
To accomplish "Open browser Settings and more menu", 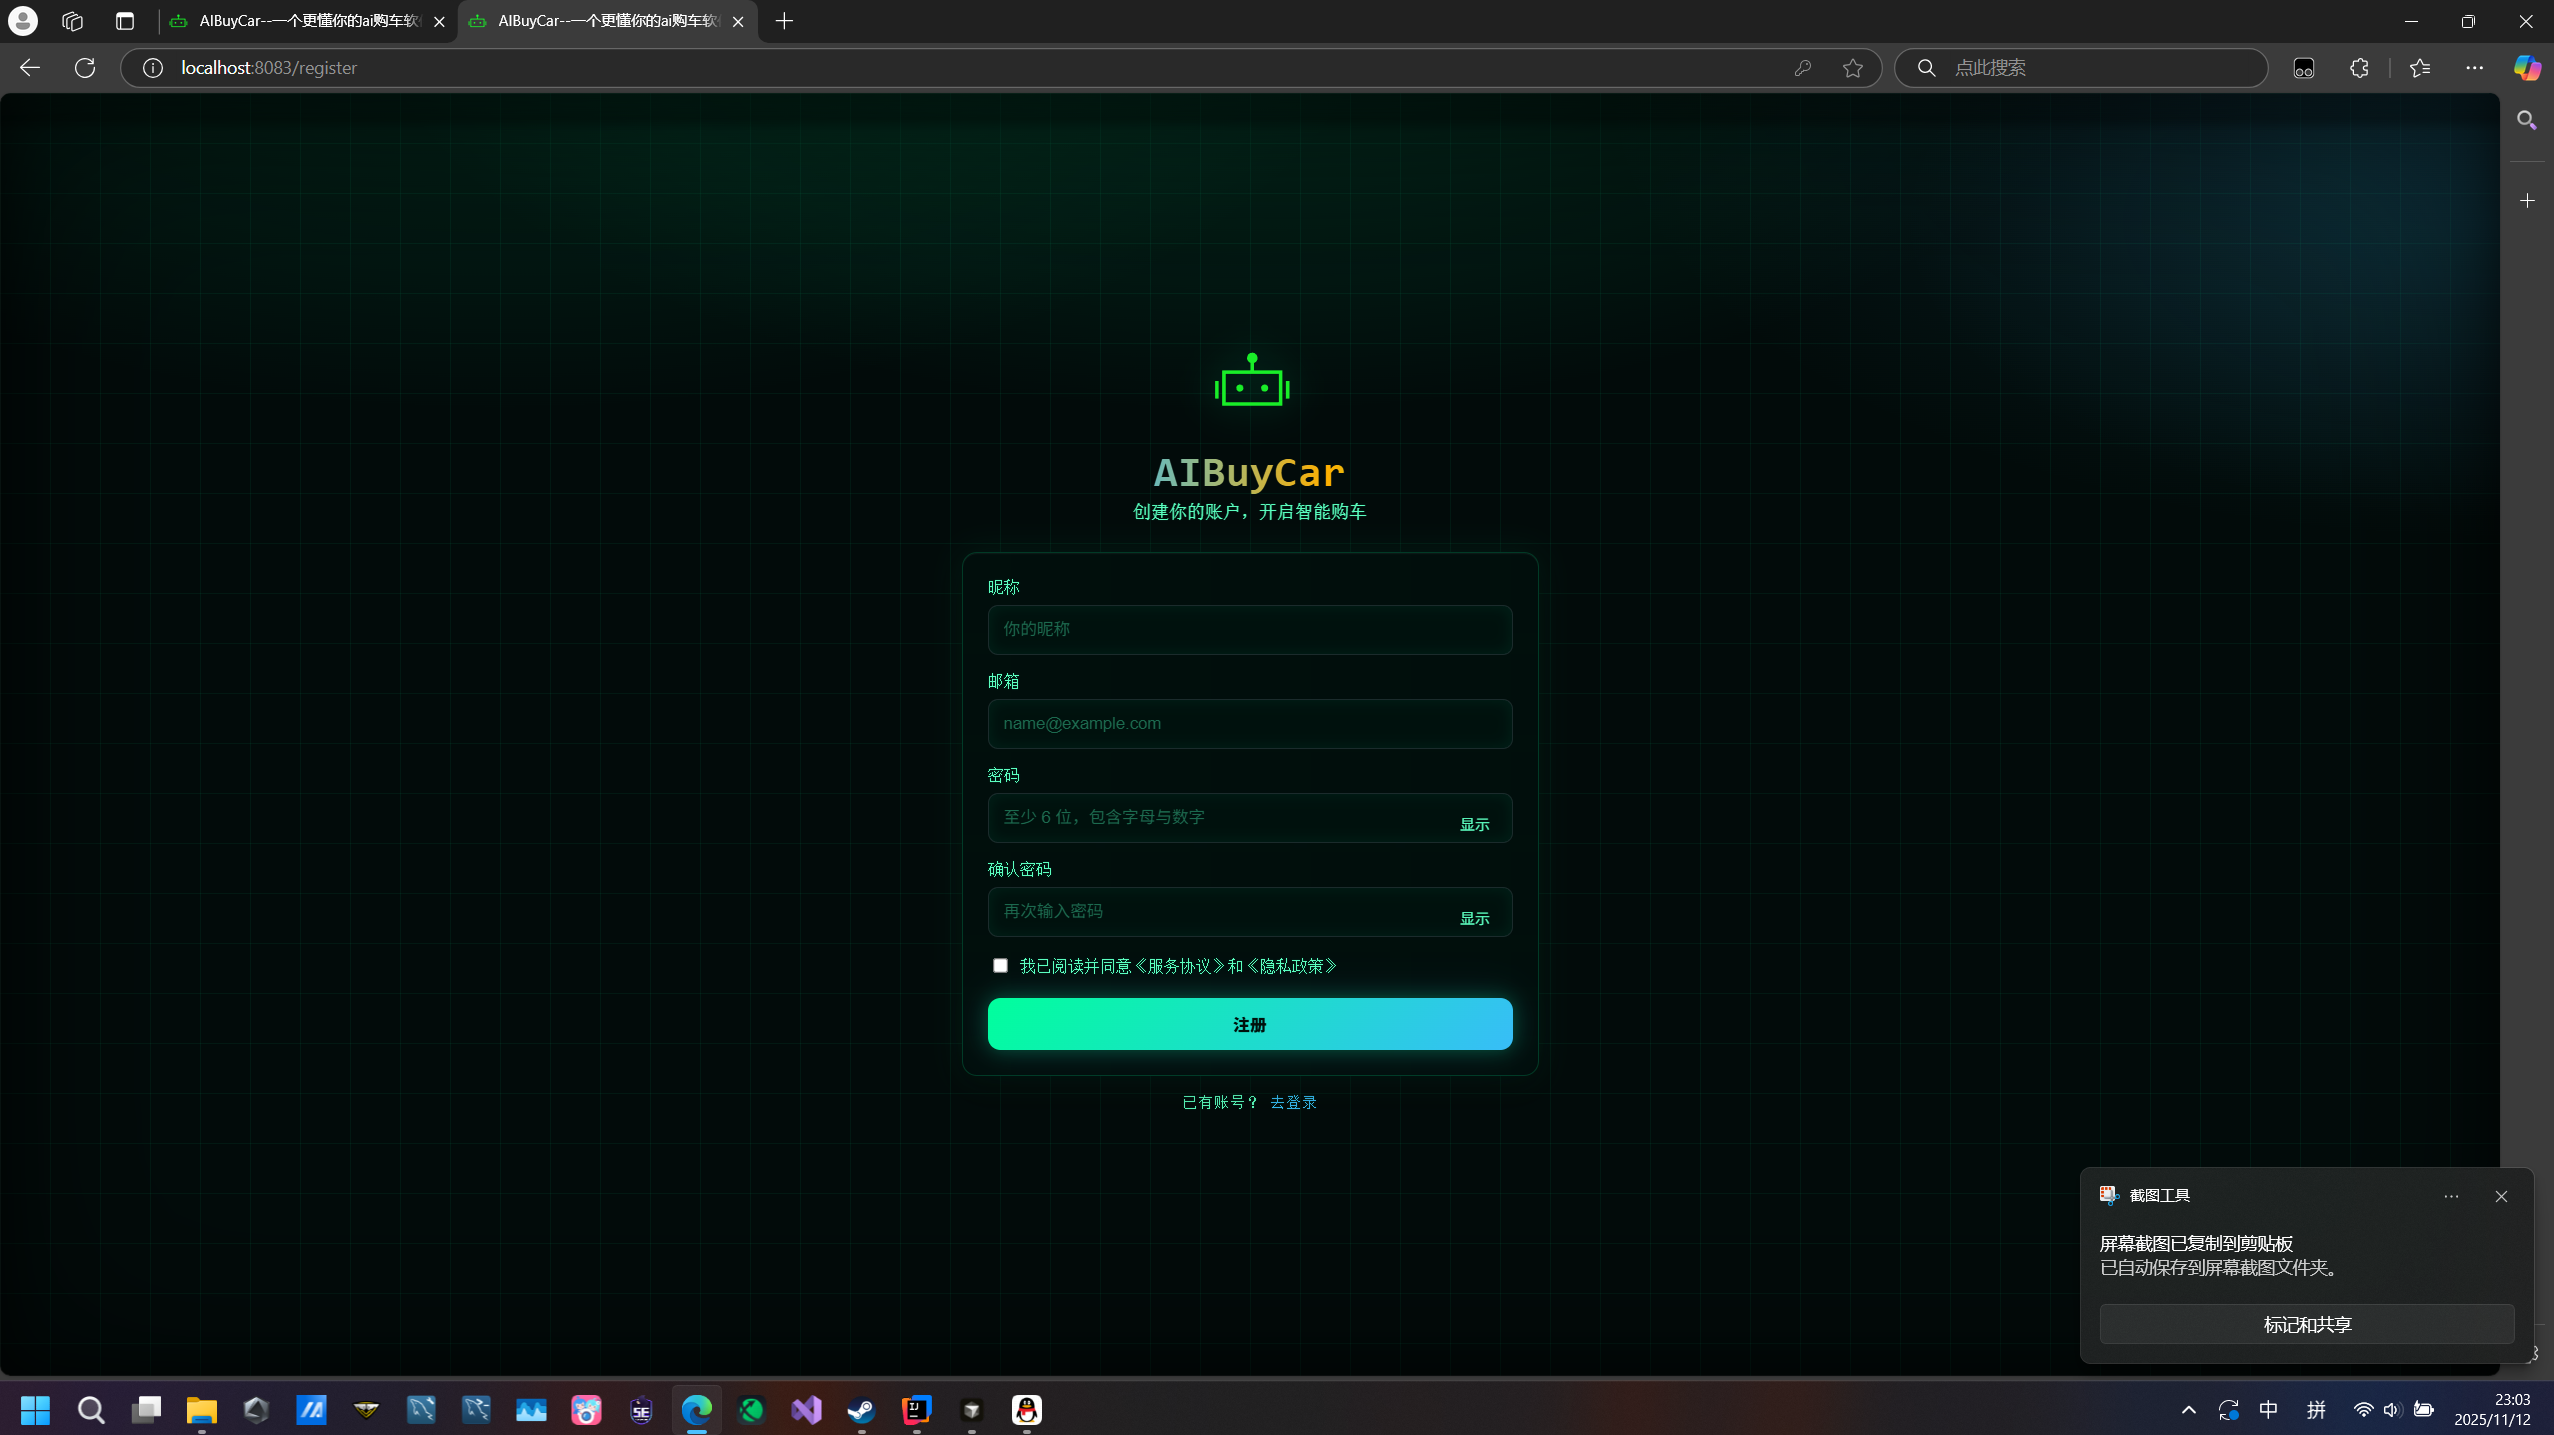I will [2474, 68].
